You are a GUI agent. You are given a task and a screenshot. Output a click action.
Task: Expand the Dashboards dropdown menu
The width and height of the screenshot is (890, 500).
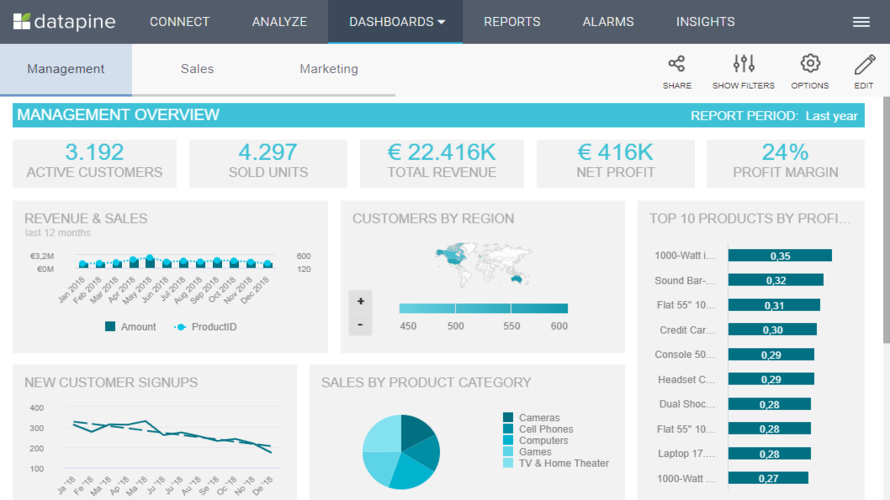tap(396, 22)
